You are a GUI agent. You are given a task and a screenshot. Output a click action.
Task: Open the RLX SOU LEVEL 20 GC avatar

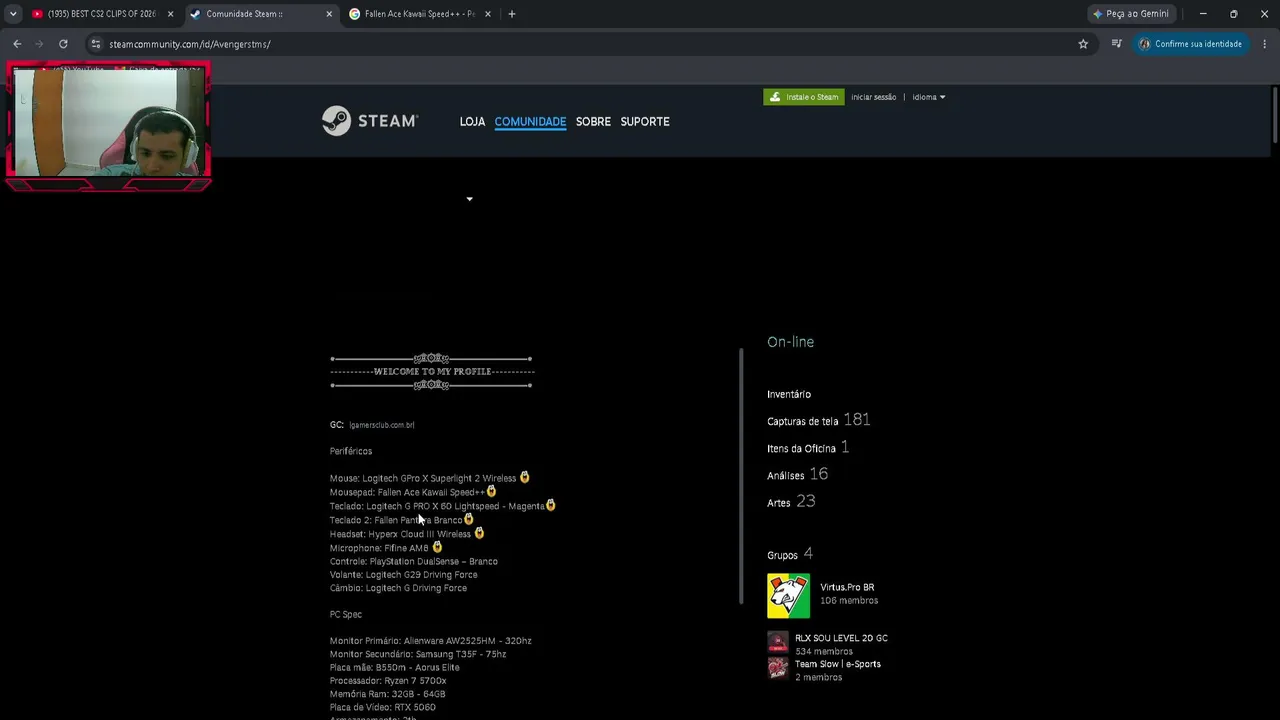tap(777, 642)
